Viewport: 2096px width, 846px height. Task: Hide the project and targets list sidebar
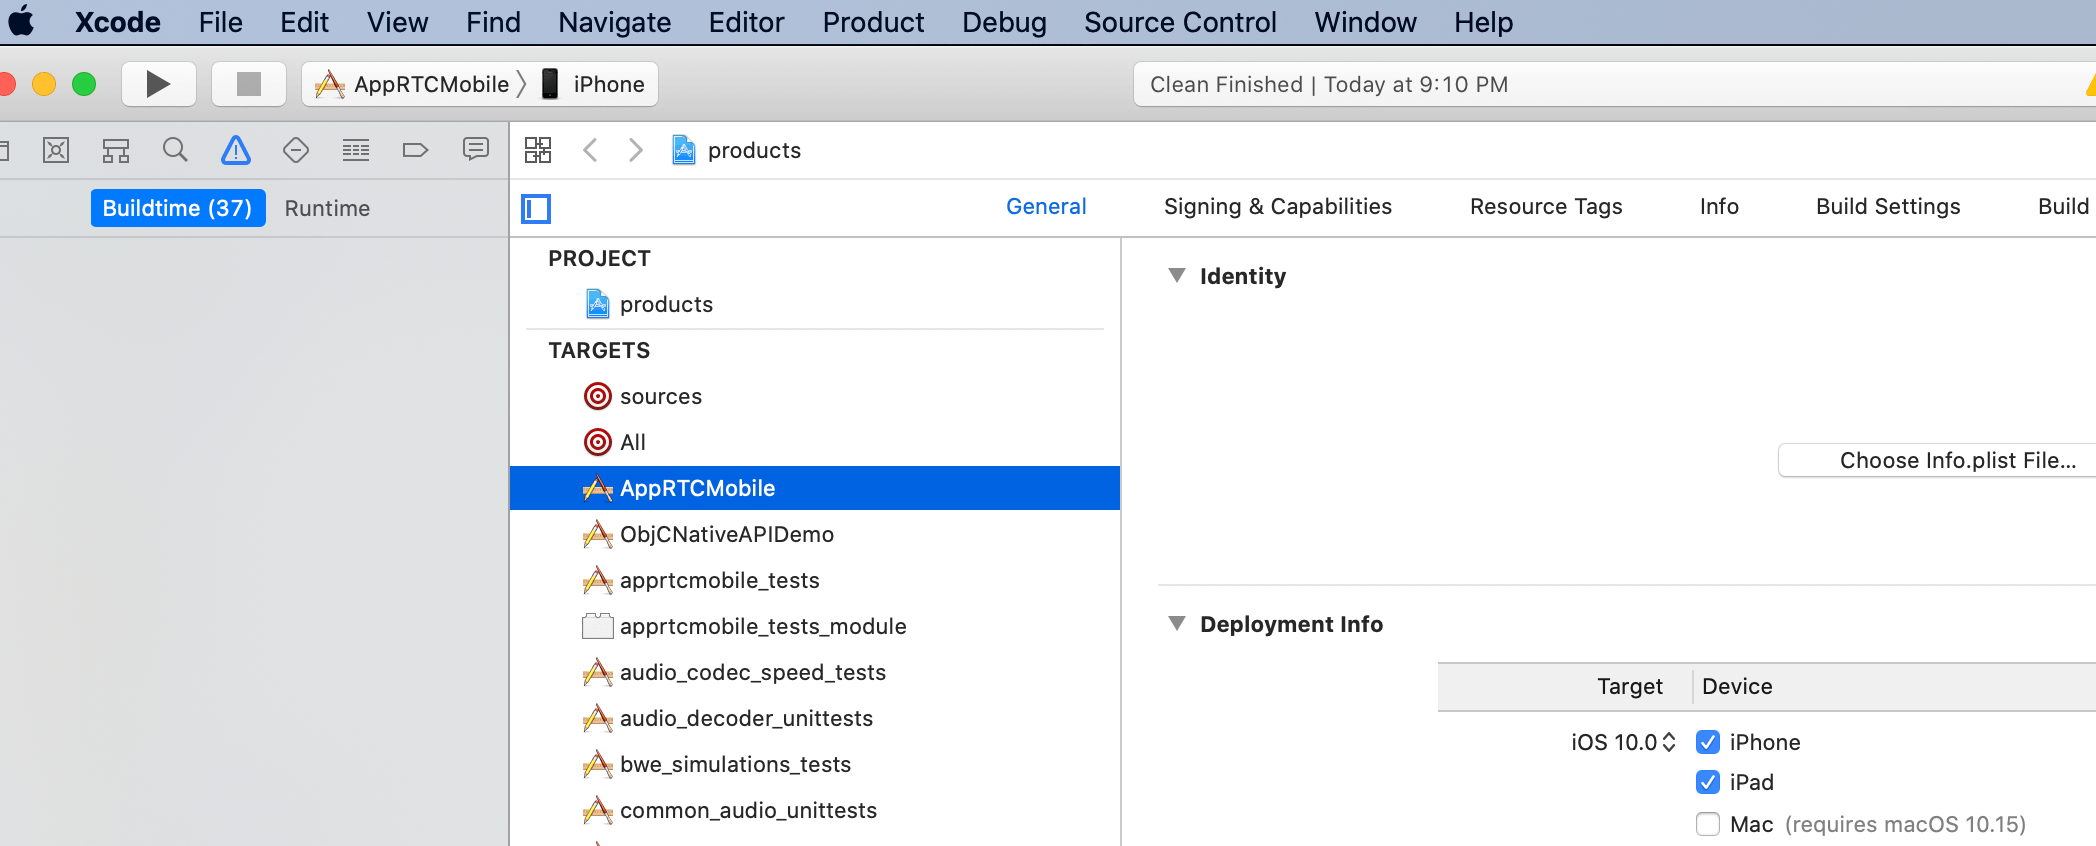point(536,208)
